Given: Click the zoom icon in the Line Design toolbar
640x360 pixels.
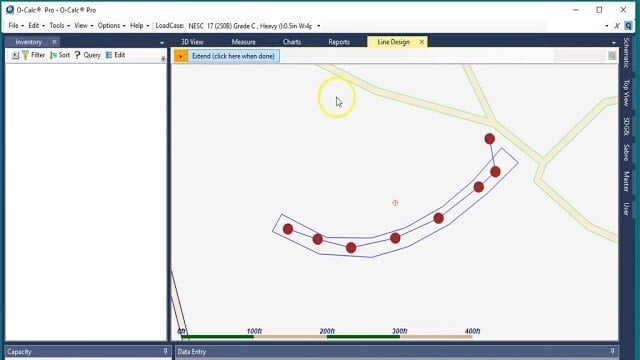Looking at the screenshot, I should pyautogui.click(x=612, y=56).
